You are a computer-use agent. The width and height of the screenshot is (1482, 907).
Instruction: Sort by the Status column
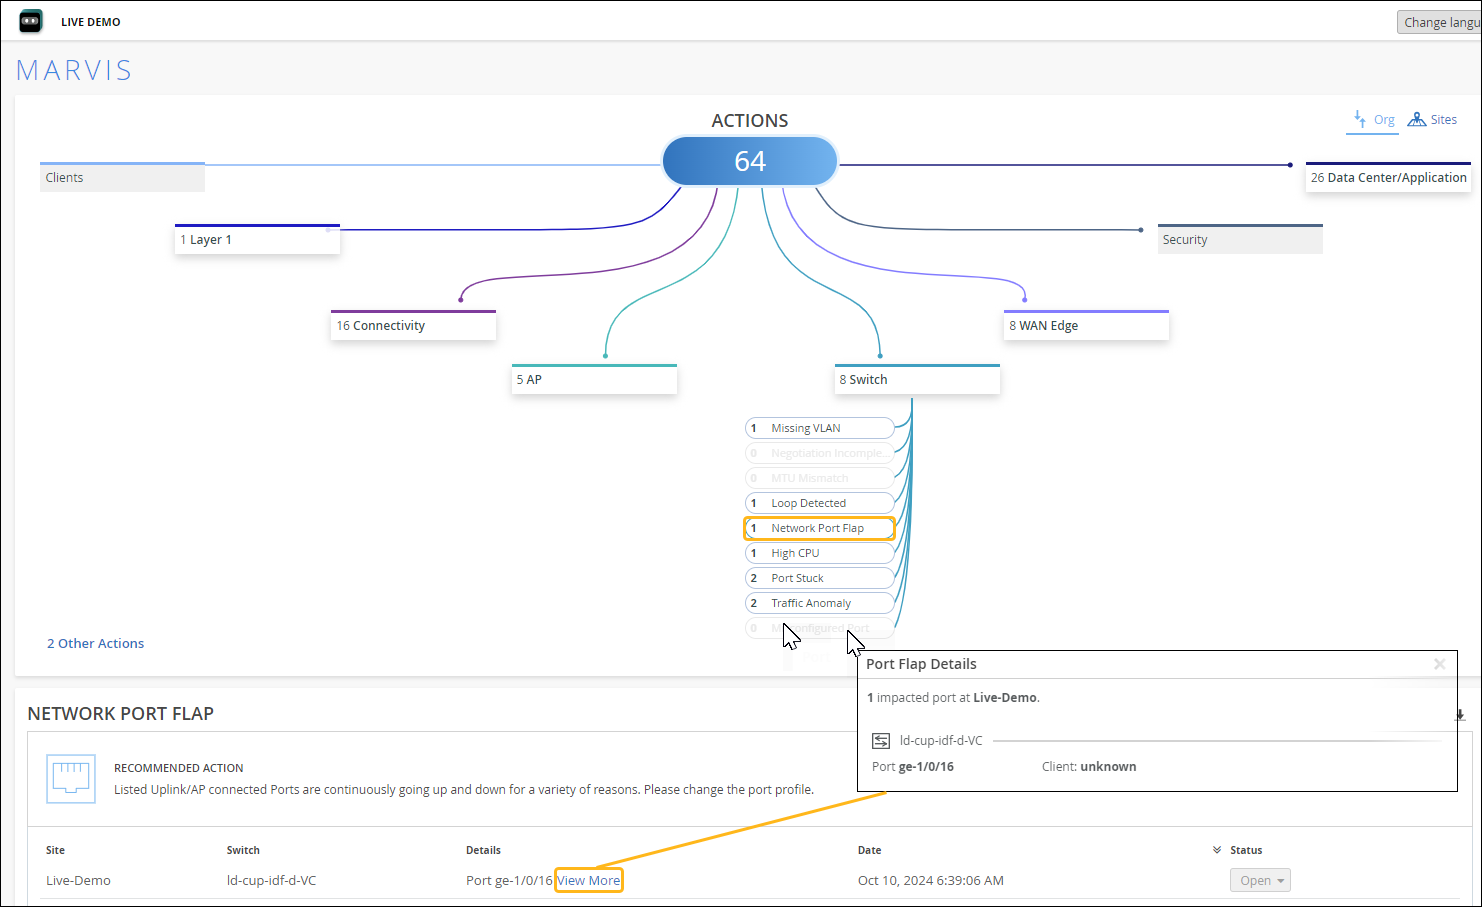[1246, 850]
